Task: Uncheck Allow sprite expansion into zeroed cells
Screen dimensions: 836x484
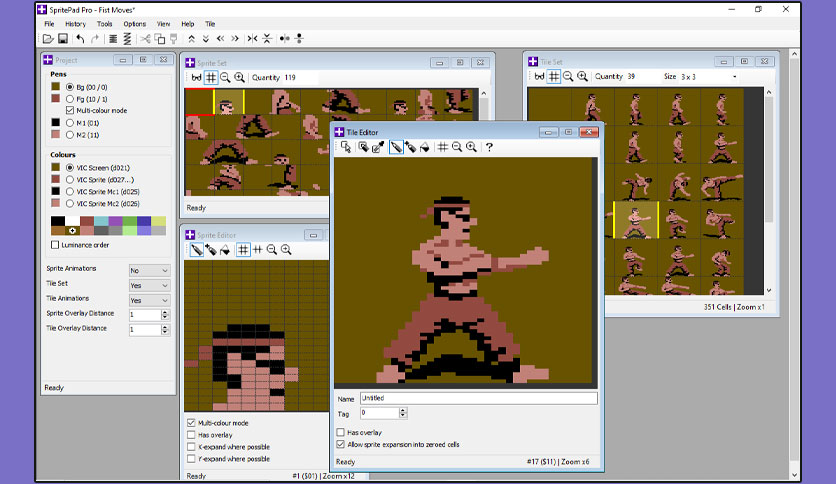Action: (x=341, y=444)
